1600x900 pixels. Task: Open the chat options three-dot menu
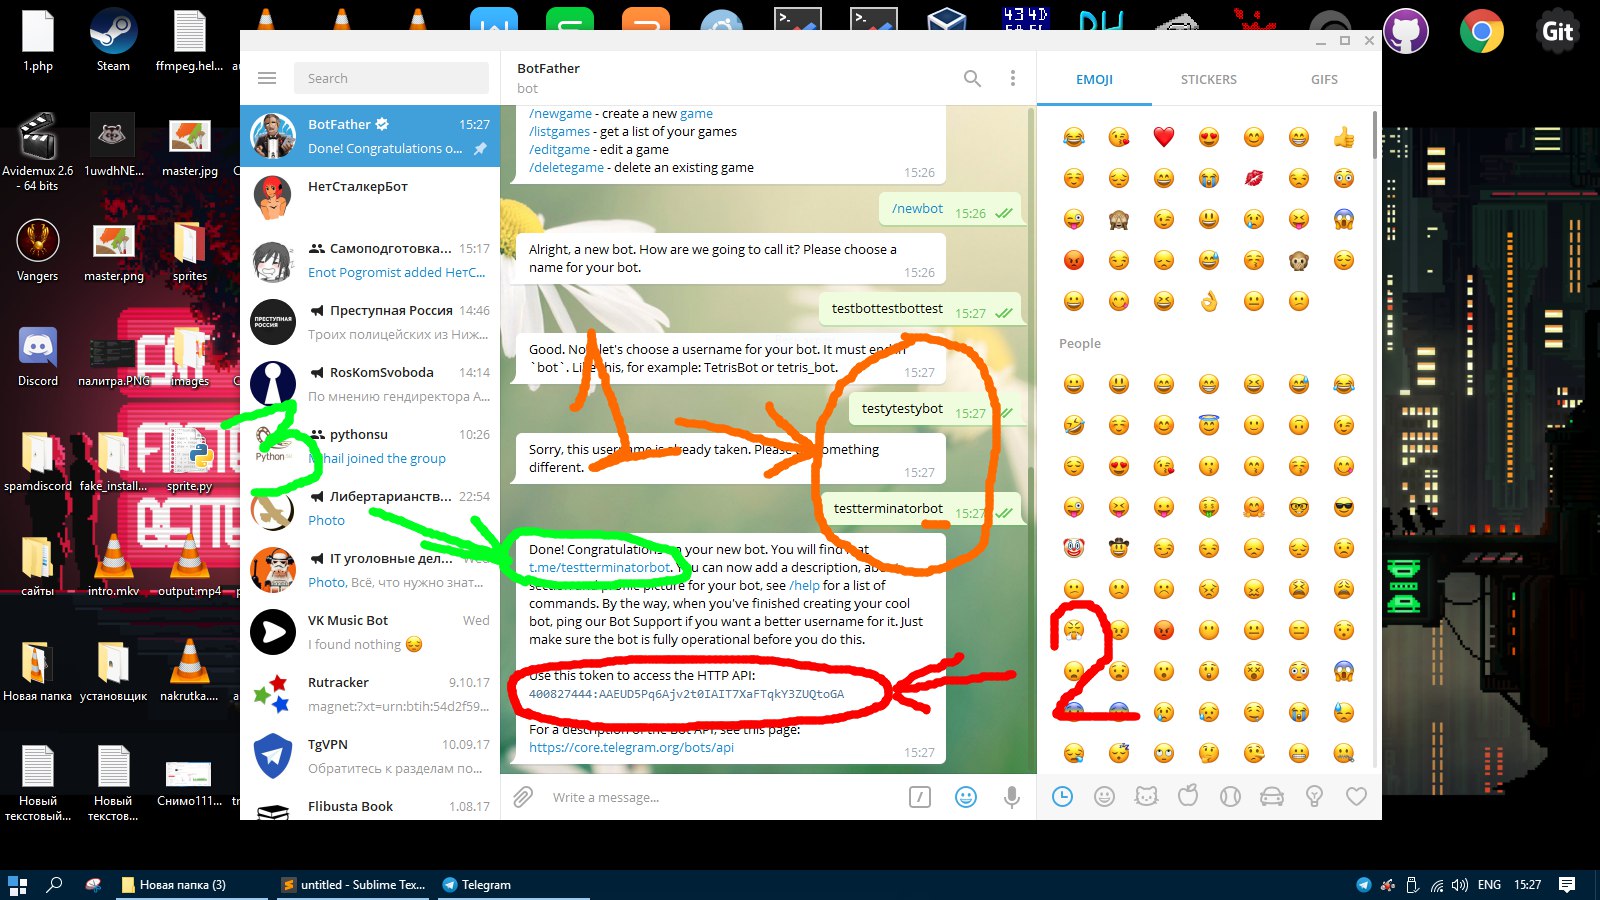pyautogui.click(x=1013, y=78)
